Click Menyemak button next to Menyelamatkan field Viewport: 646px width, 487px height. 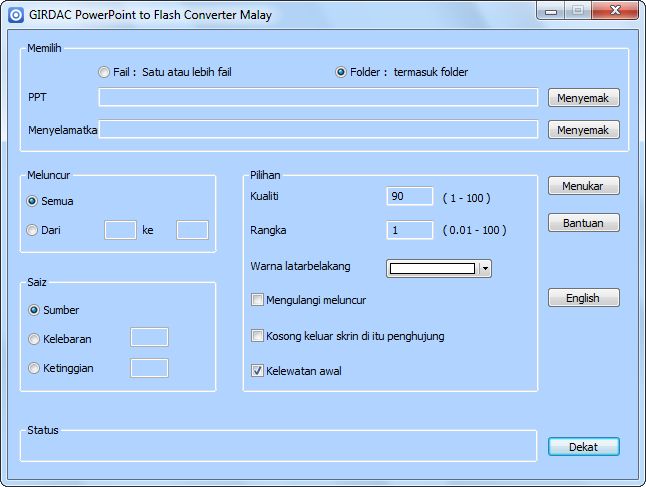(x=583, y=130)
